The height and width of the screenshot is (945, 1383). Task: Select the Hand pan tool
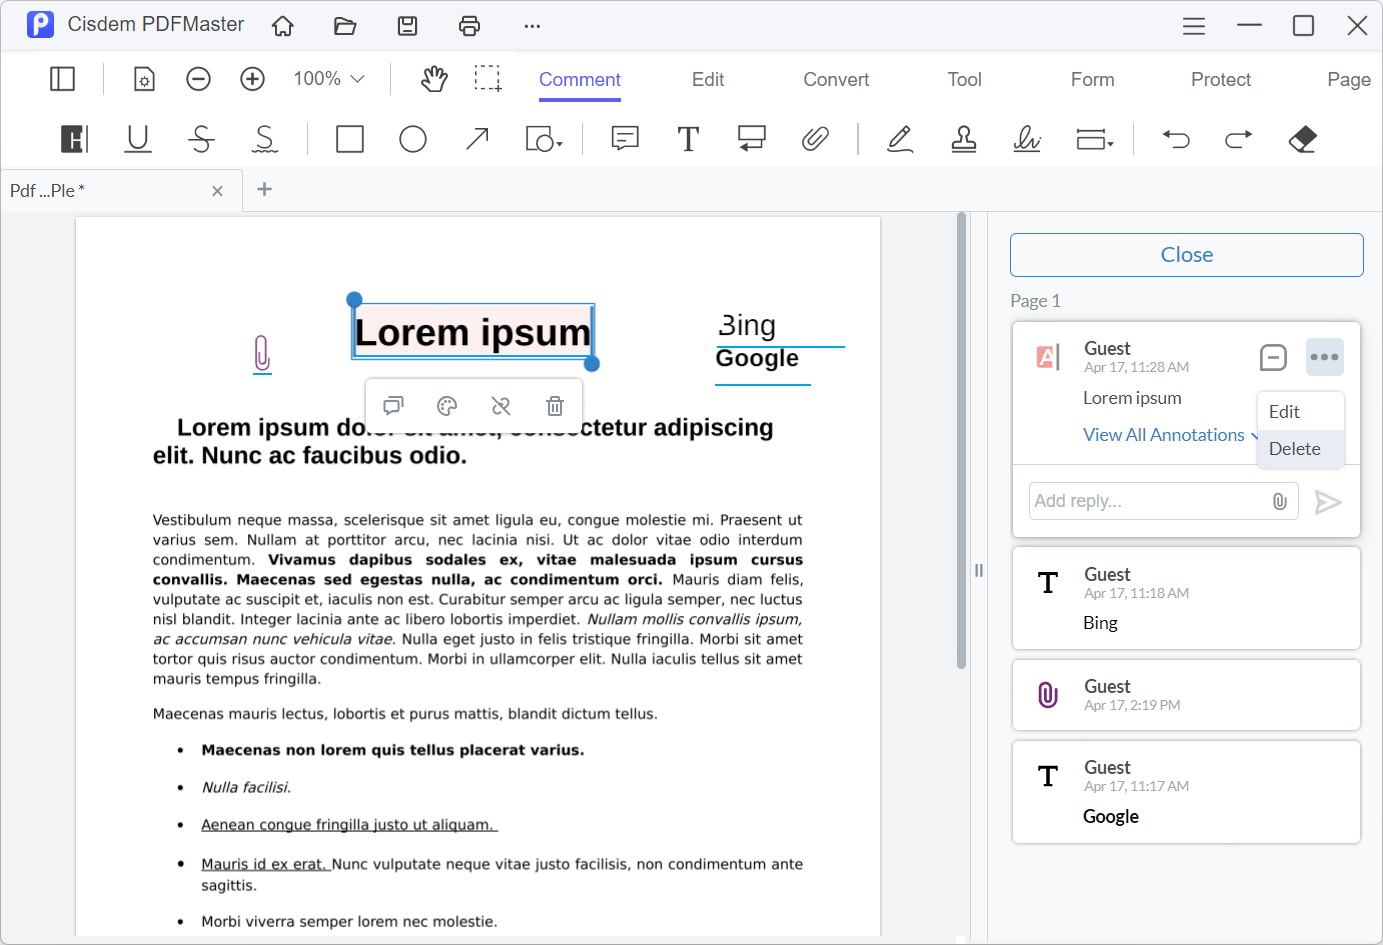pyautogui.click(x=434, y=78)
